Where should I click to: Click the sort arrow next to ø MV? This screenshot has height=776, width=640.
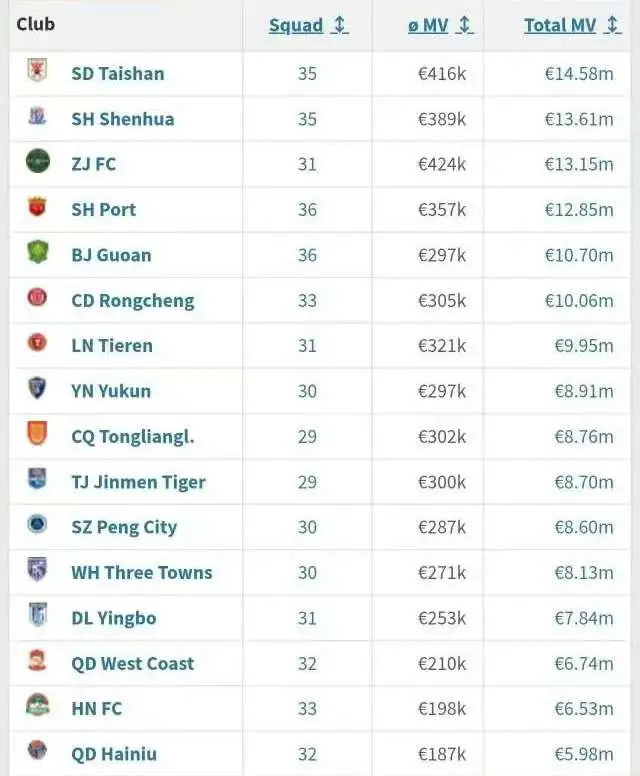click(465, 25)
